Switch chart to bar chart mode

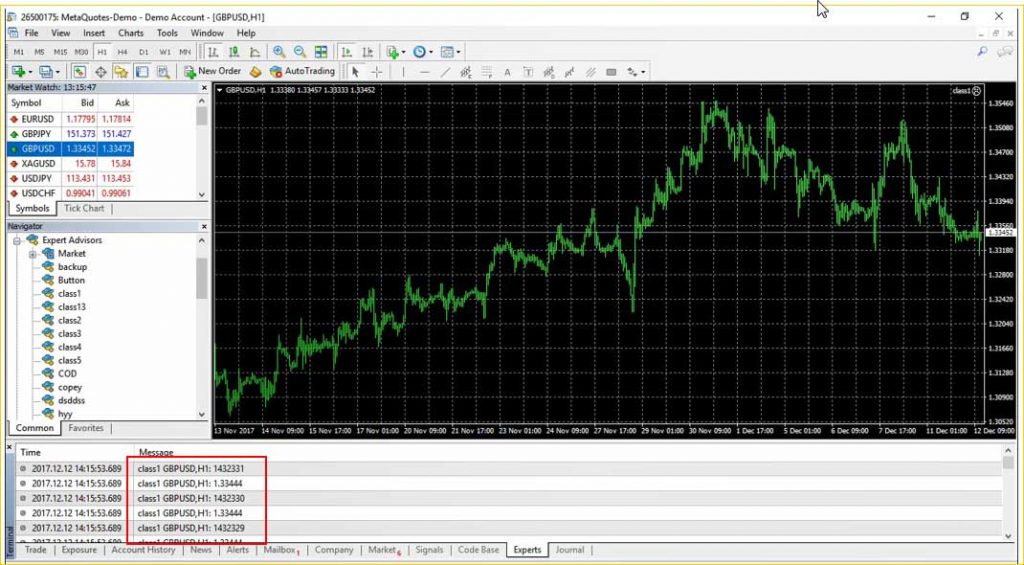pyautogui.click(x=213, y=52)
